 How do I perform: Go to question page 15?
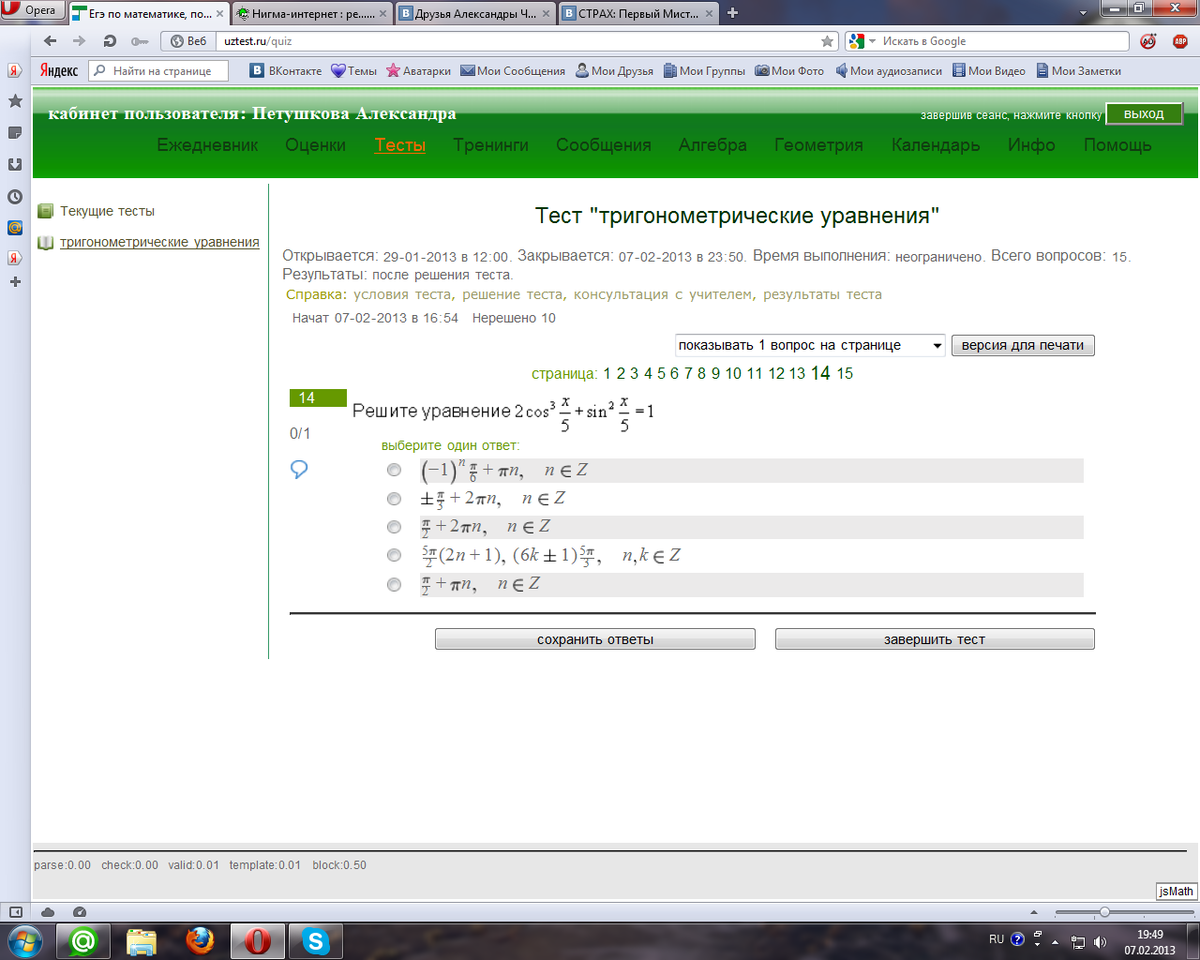[x=845, y=373]
